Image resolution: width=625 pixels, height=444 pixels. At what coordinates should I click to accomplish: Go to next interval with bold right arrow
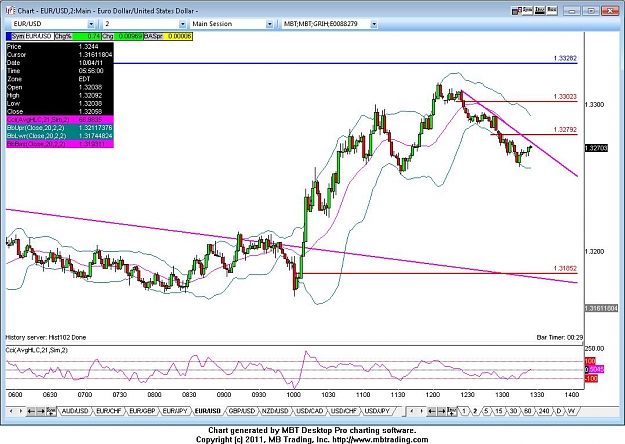click(441, 411)
